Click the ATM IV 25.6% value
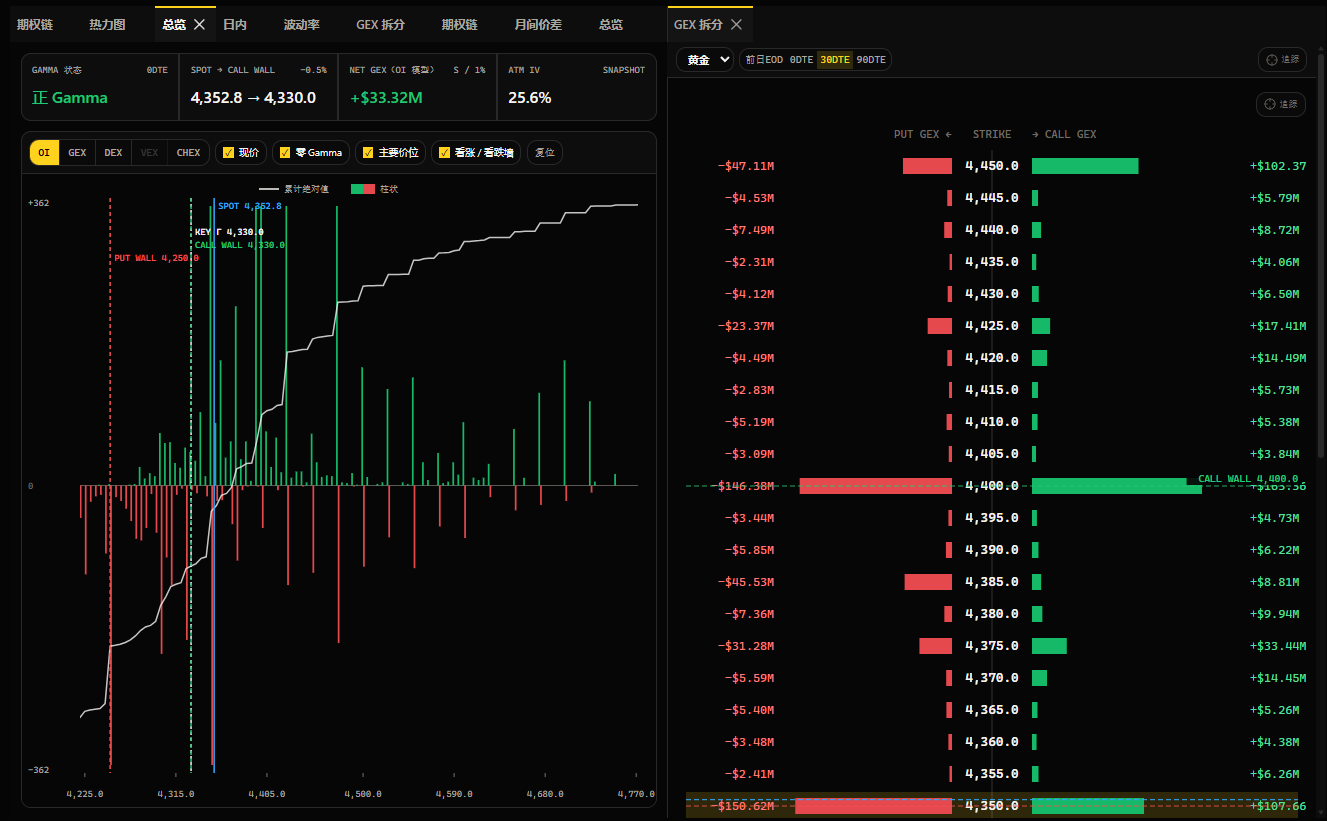 pos(530,98)
